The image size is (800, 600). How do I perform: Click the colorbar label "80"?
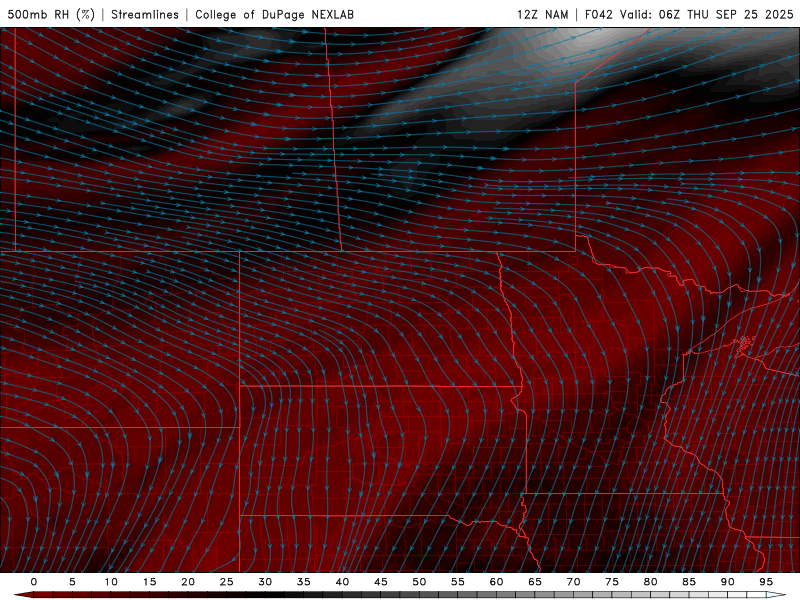(651, 582)
